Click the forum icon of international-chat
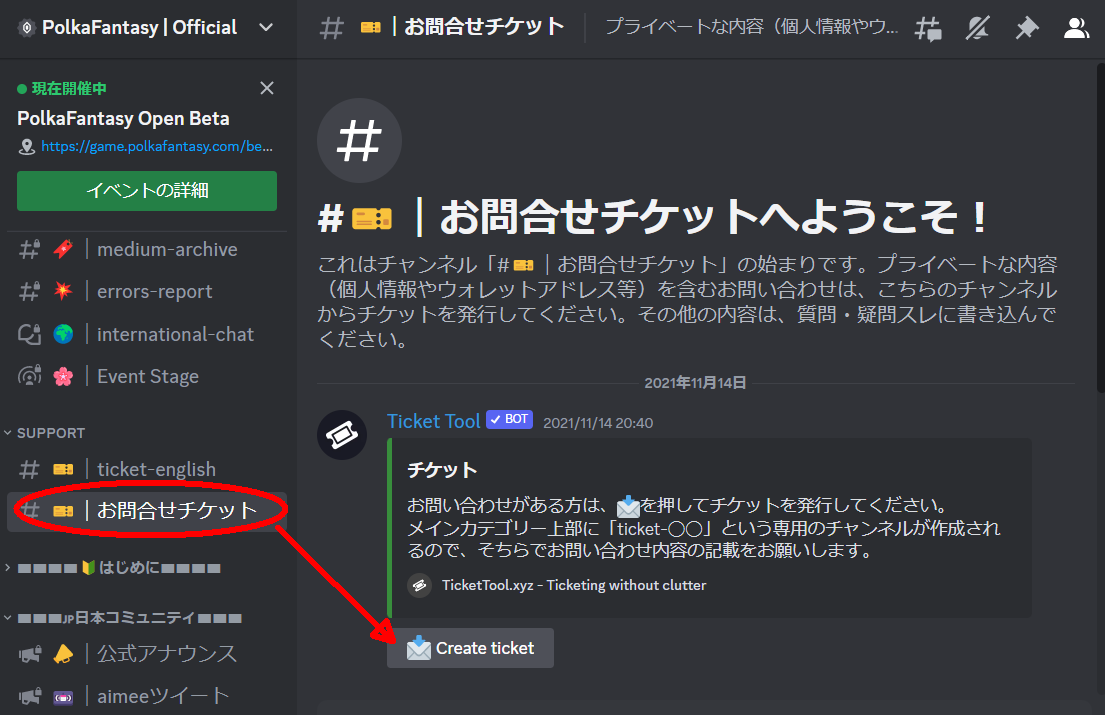 pyautogui.click(x=30, y=334)
